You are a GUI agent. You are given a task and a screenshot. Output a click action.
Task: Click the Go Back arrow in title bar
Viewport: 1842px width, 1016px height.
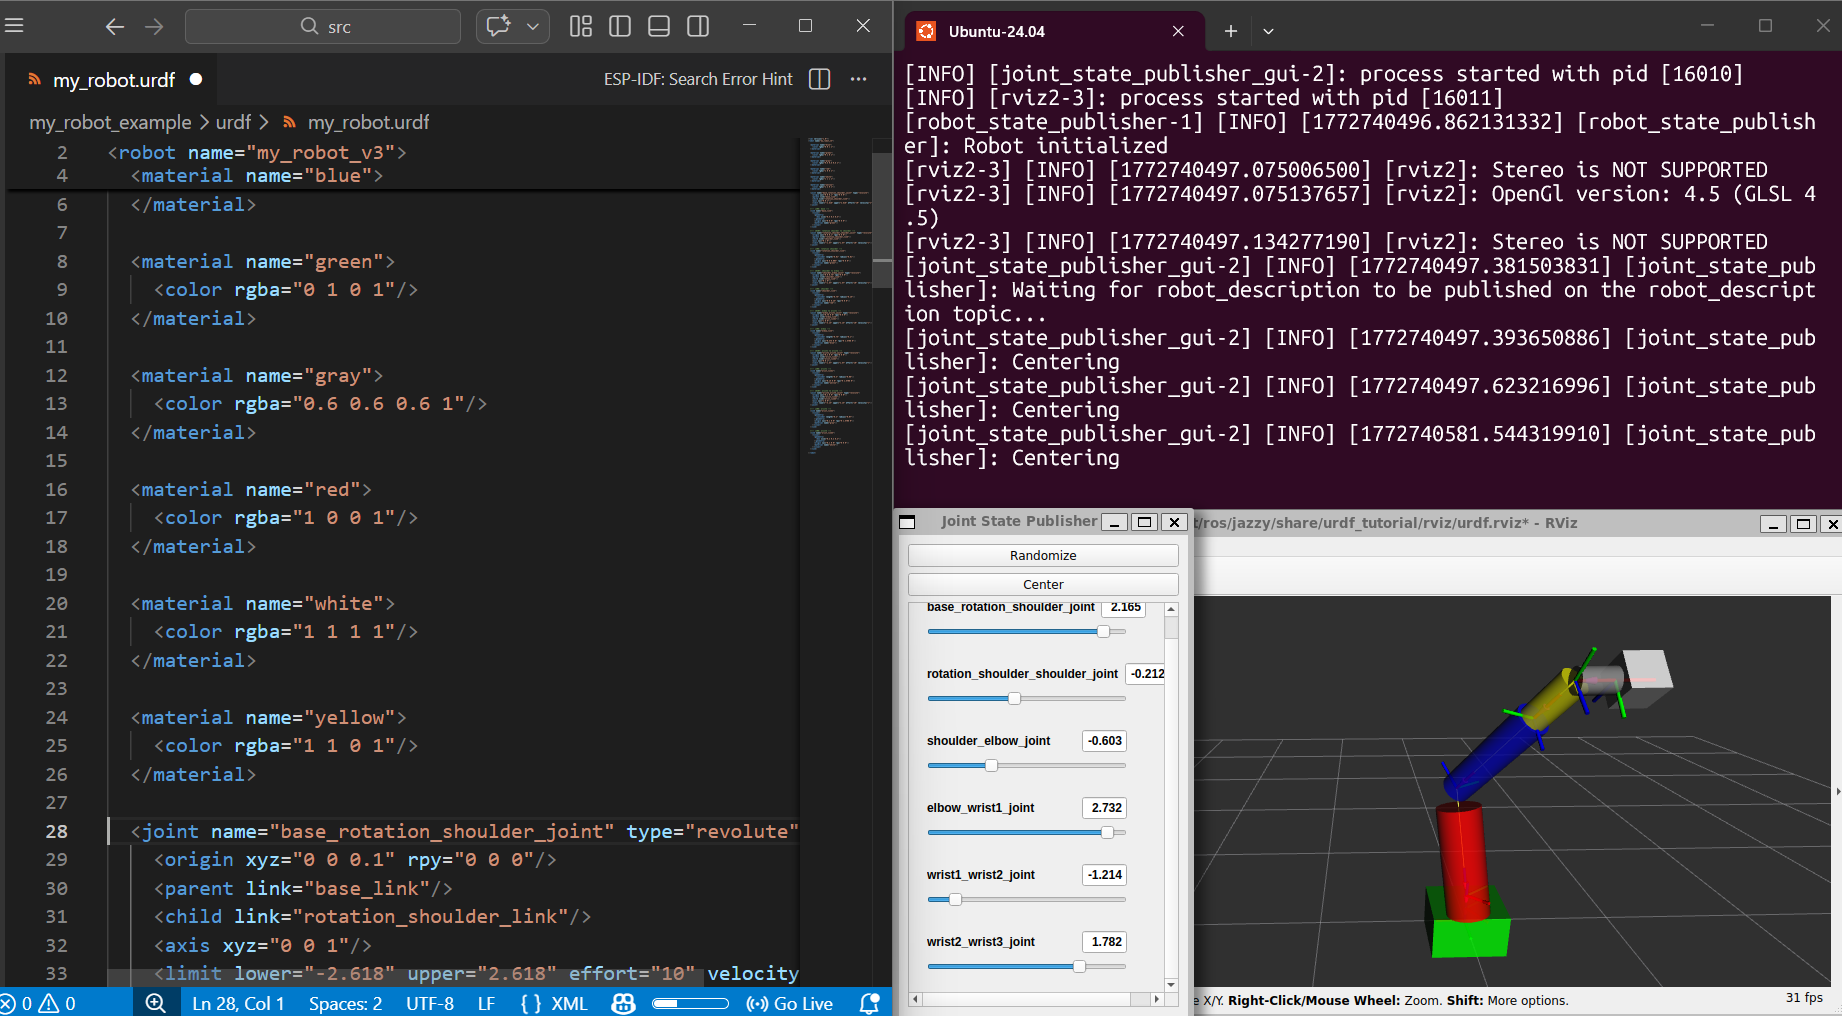pyautogui.click(x=115, y=27)
